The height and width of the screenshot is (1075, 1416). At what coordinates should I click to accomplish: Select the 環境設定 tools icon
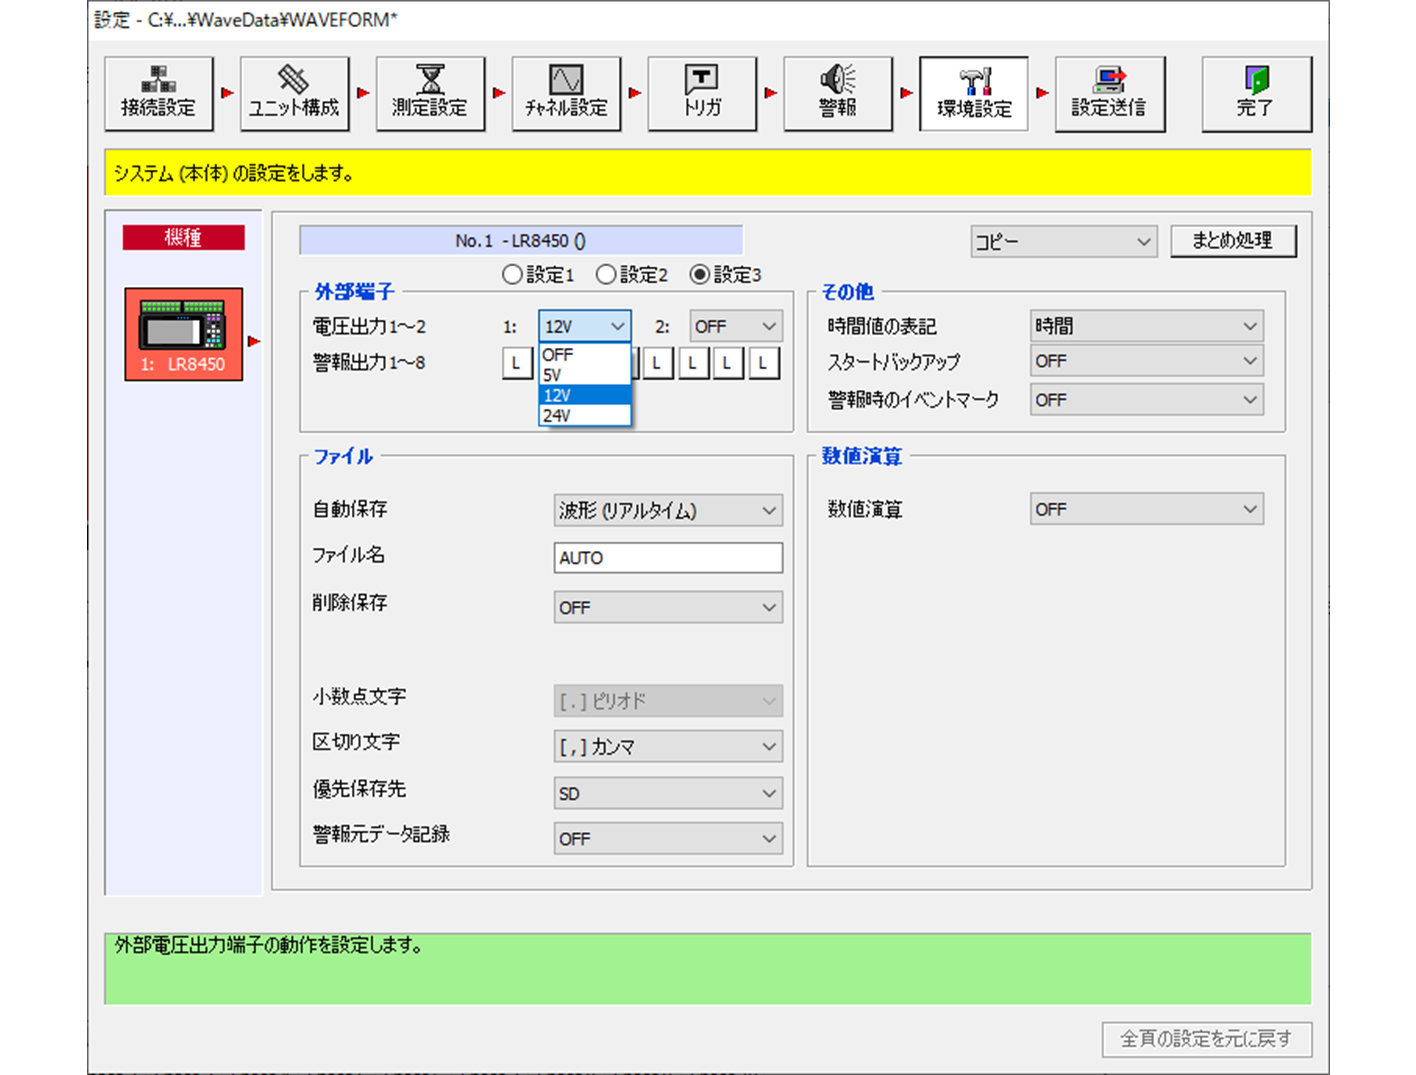click(974, 93)
